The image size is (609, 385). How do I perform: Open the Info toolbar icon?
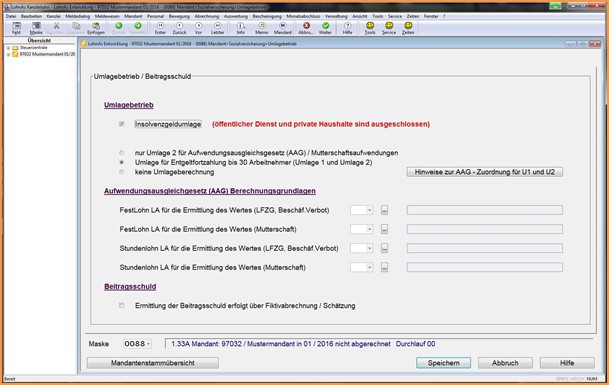[241, 28]
